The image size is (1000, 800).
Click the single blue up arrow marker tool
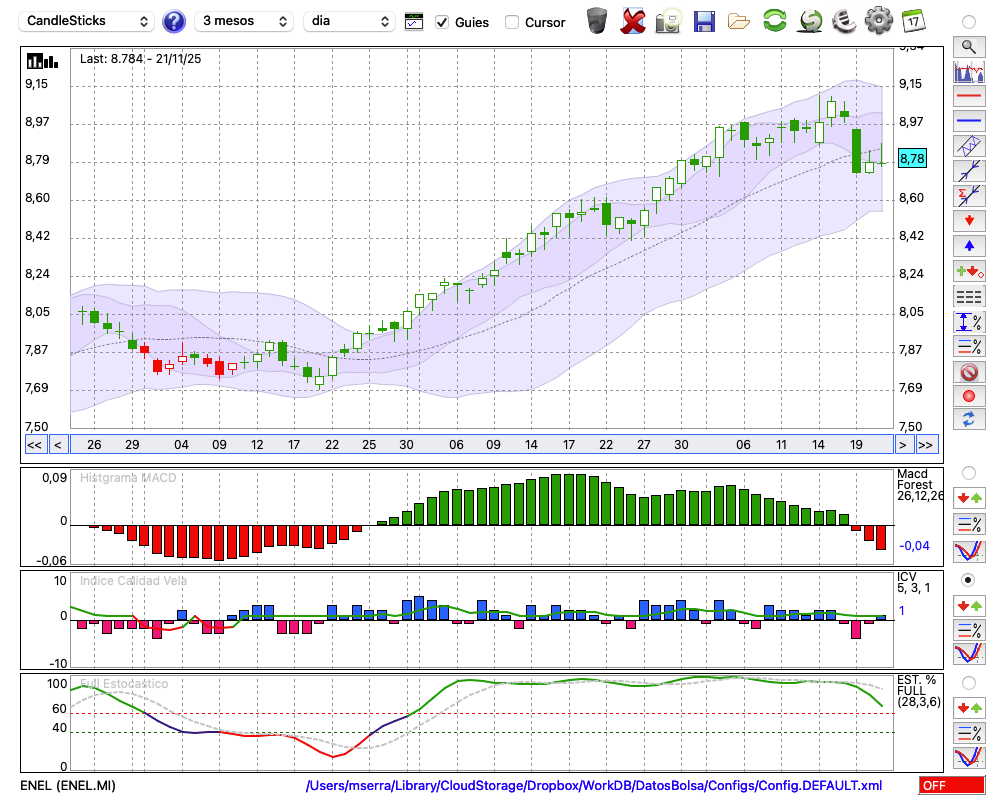(969, 246)
